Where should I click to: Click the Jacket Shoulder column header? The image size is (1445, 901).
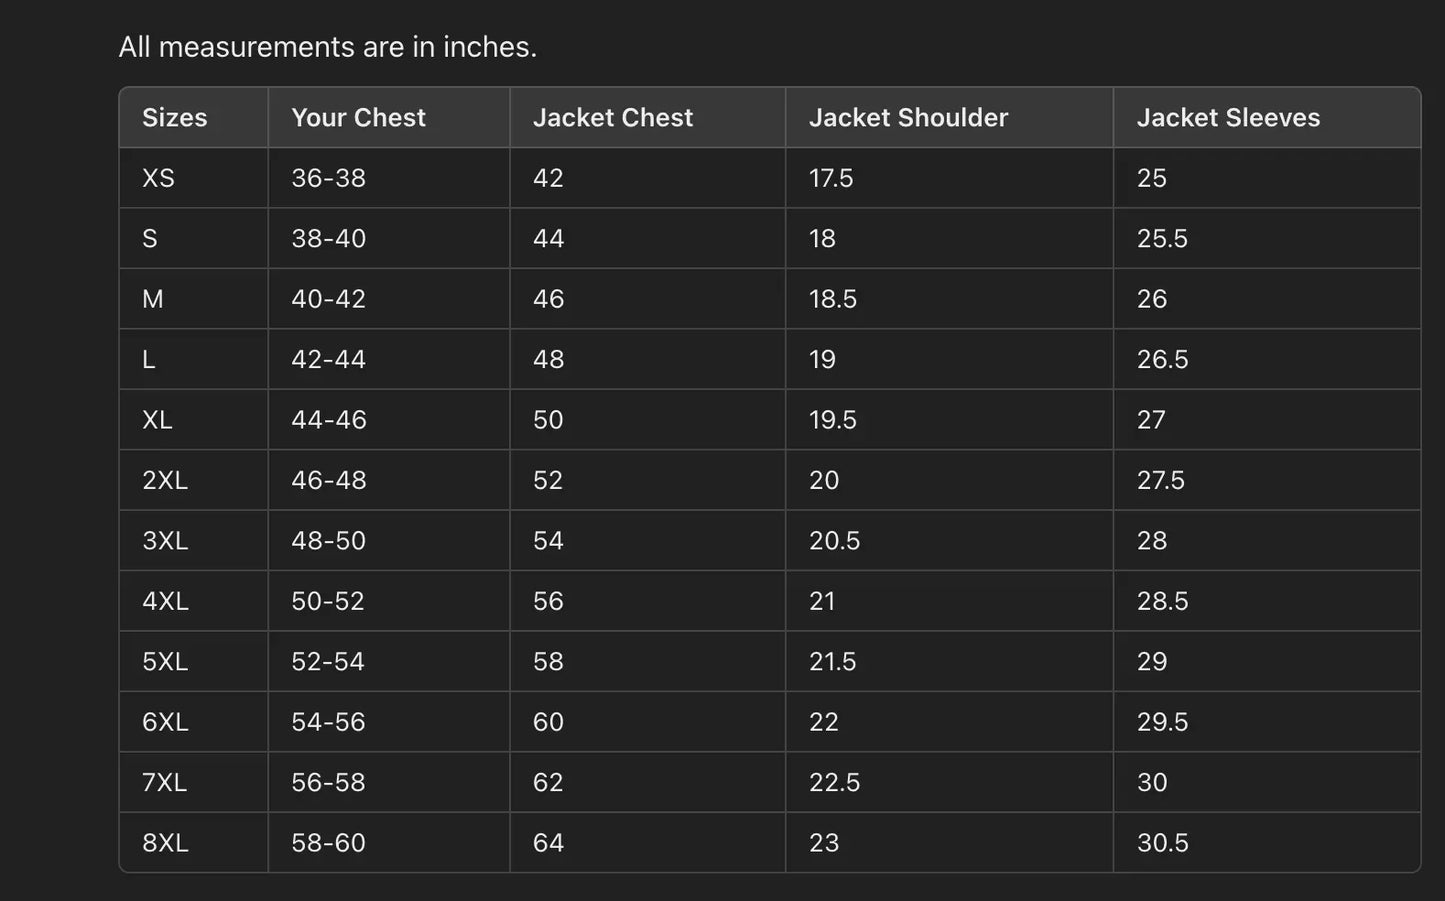(908, 118)
